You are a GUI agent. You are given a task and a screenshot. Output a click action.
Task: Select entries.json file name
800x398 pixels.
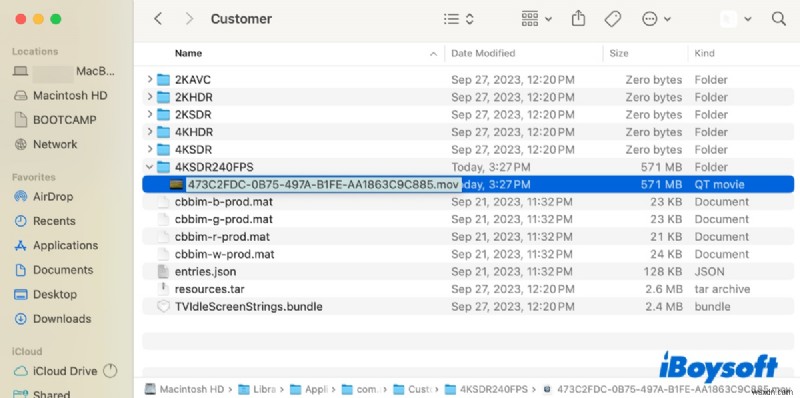pos(205,271)
